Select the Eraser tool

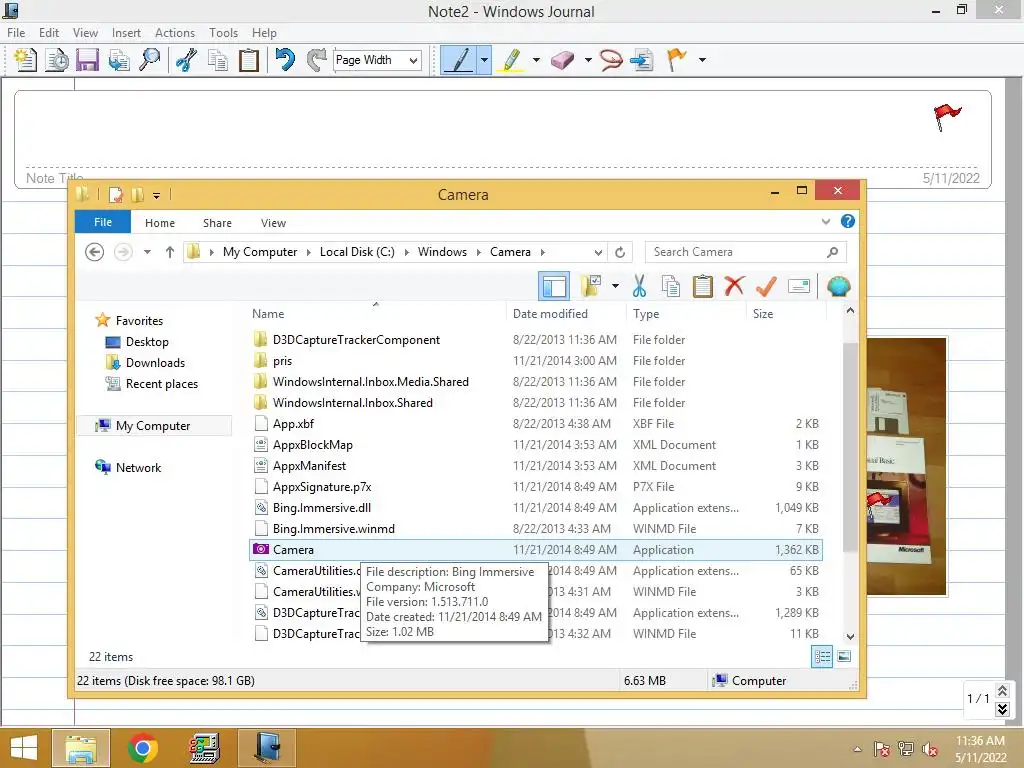click(x=562, y=60)
